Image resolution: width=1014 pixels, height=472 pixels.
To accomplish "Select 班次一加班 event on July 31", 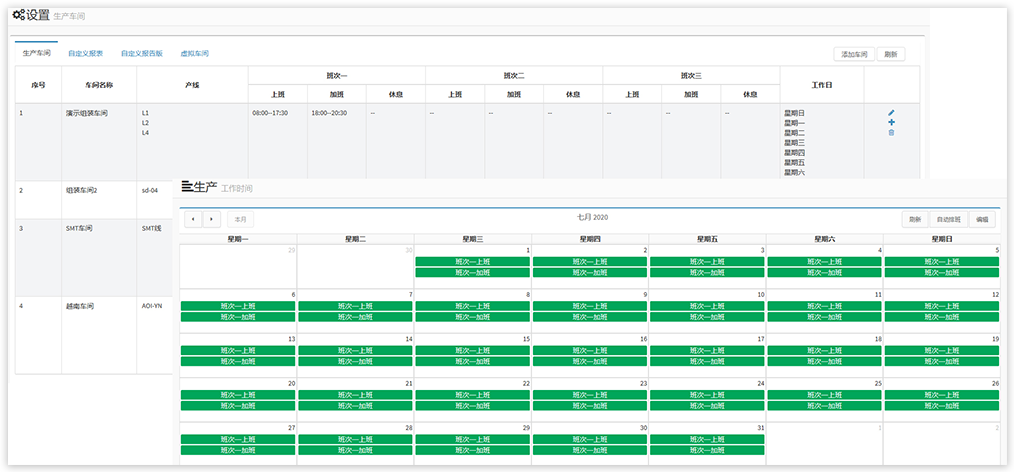I will (x=707, y=450).
